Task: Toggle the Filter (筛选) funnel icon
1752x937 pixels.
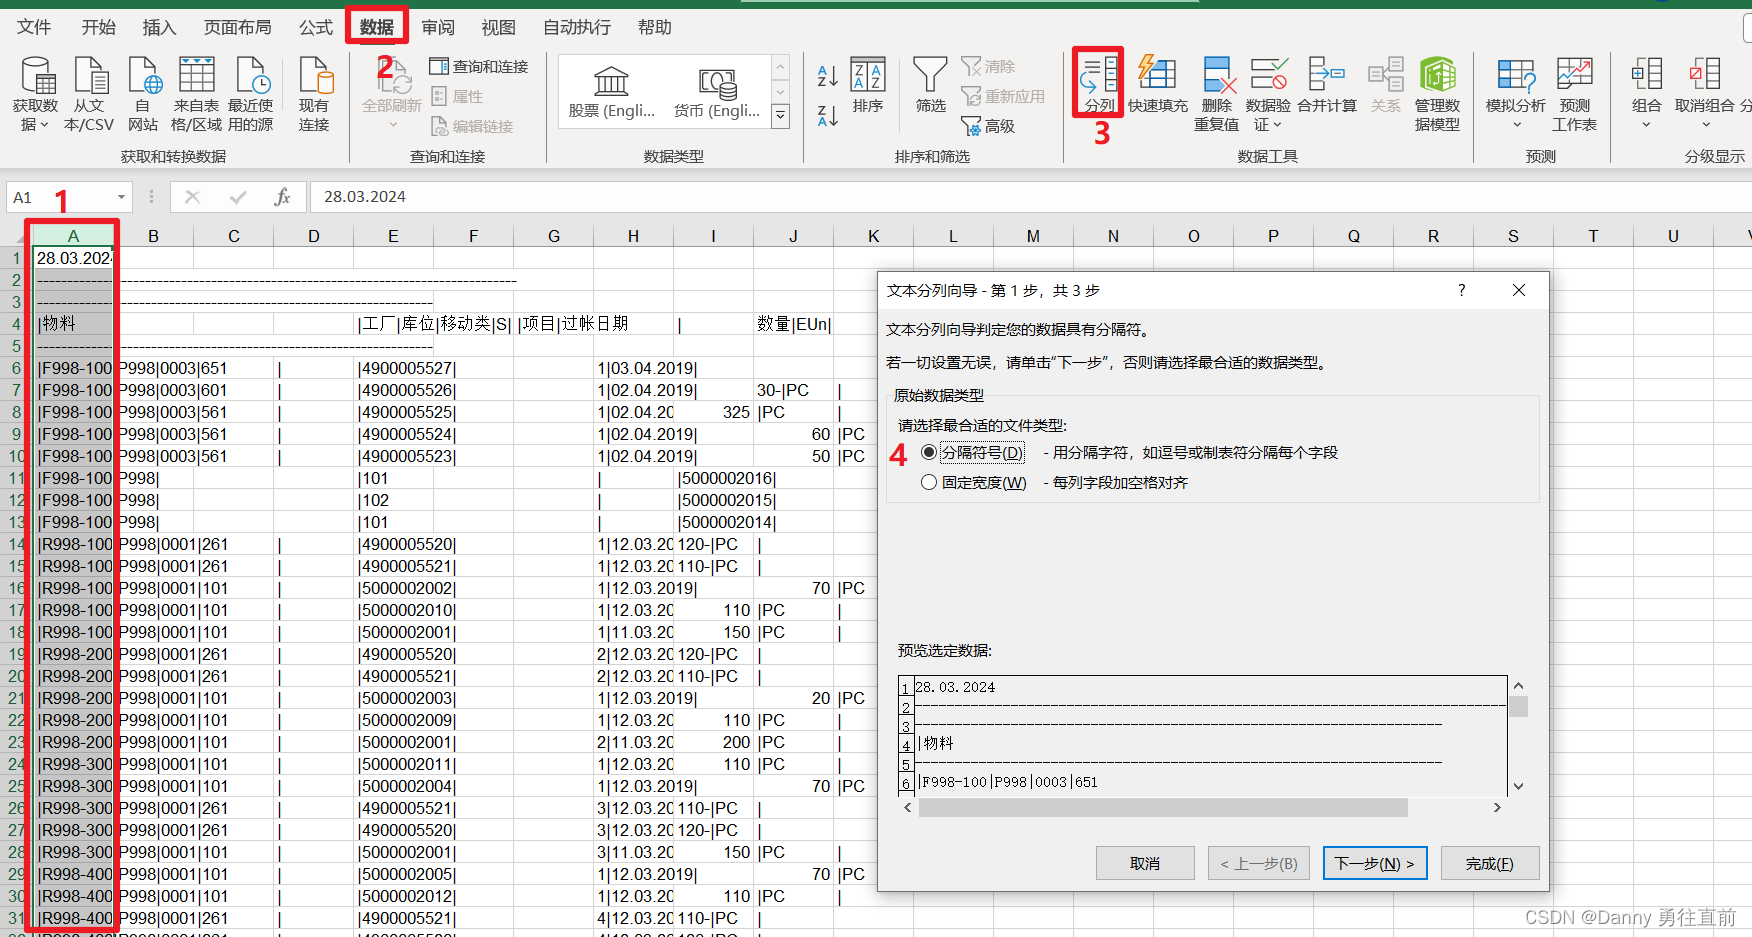Action: coord(930,74)
